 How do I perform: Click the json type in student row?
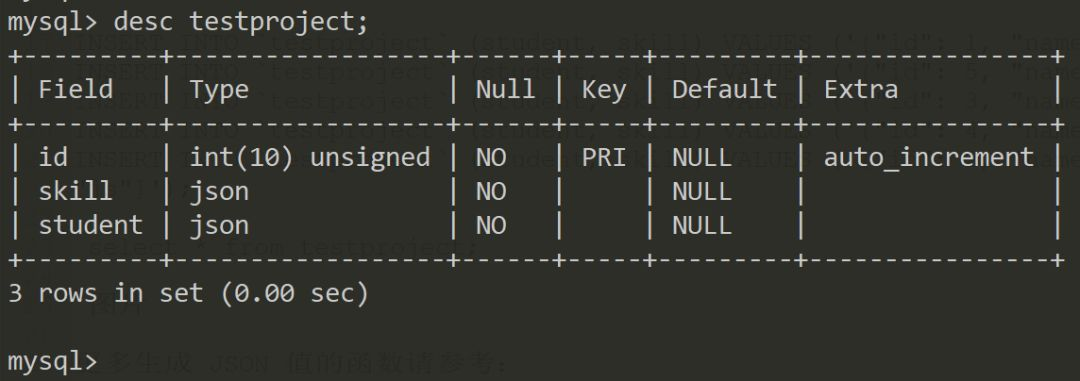219,225
